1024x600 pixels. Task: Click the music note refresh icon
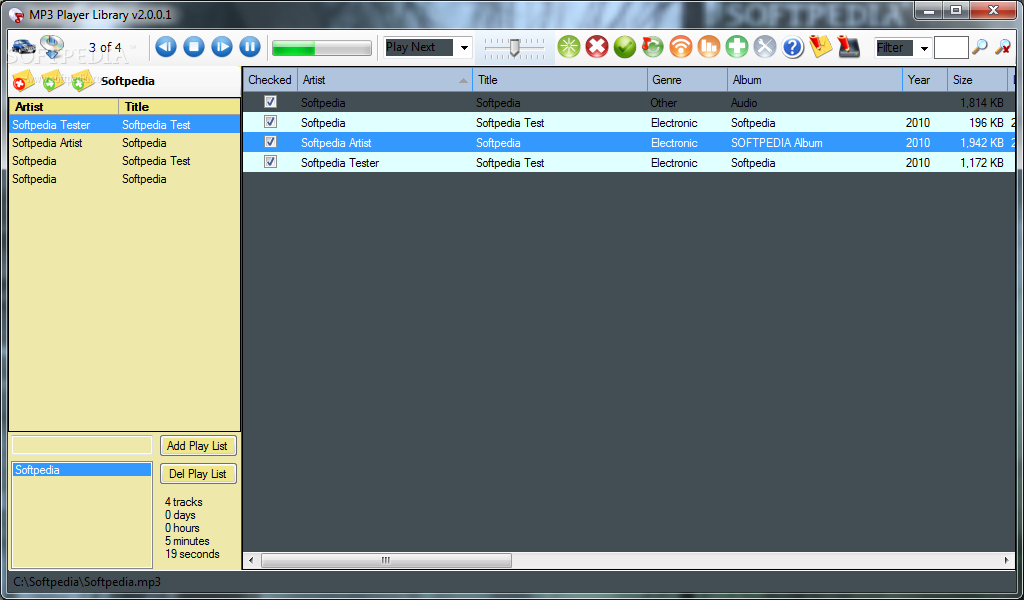[x=652, y=47]
